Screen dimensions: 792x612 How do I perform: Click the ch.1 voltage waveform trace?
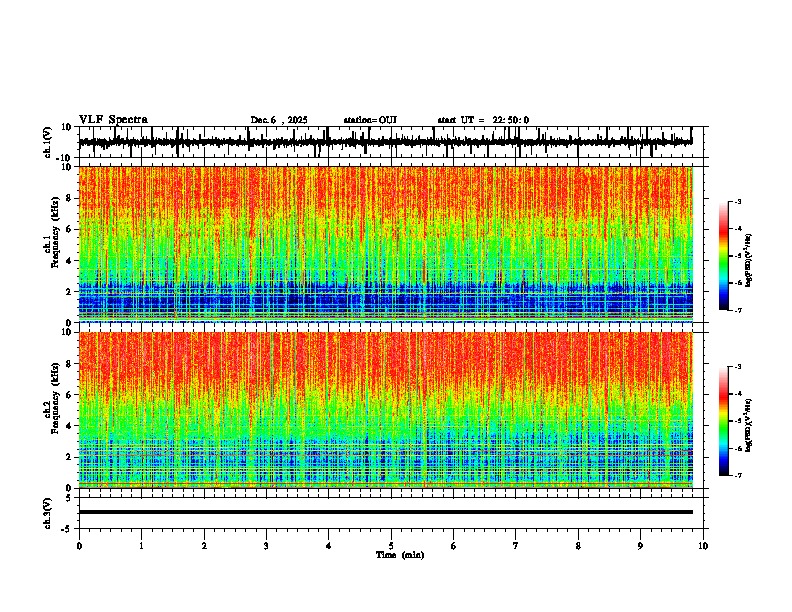[385, 142]
